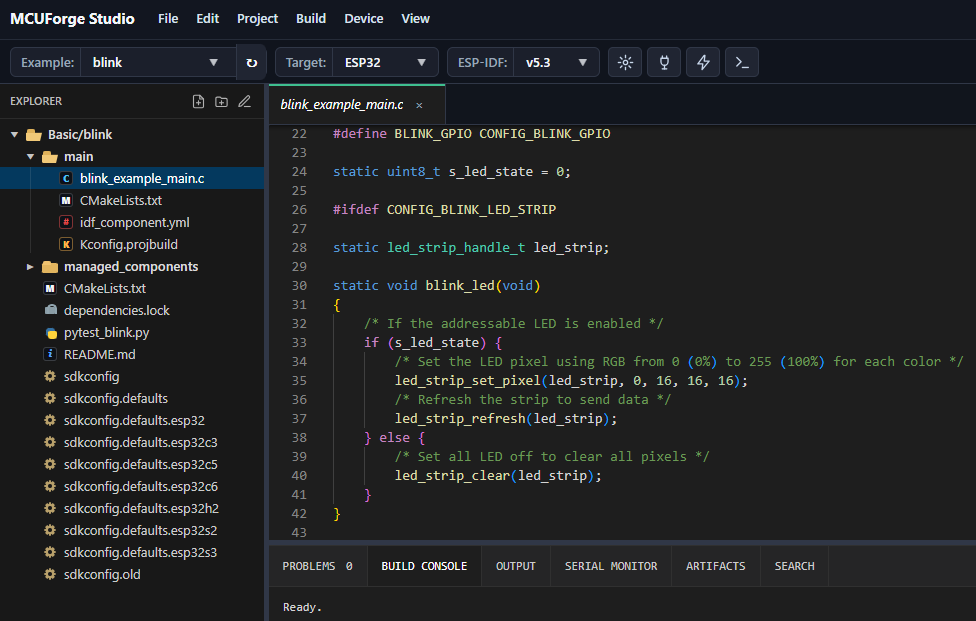The image size is (976, 621).
Task: Click the hash icon of idf_component.yml
Action: (x=66, y=222)
